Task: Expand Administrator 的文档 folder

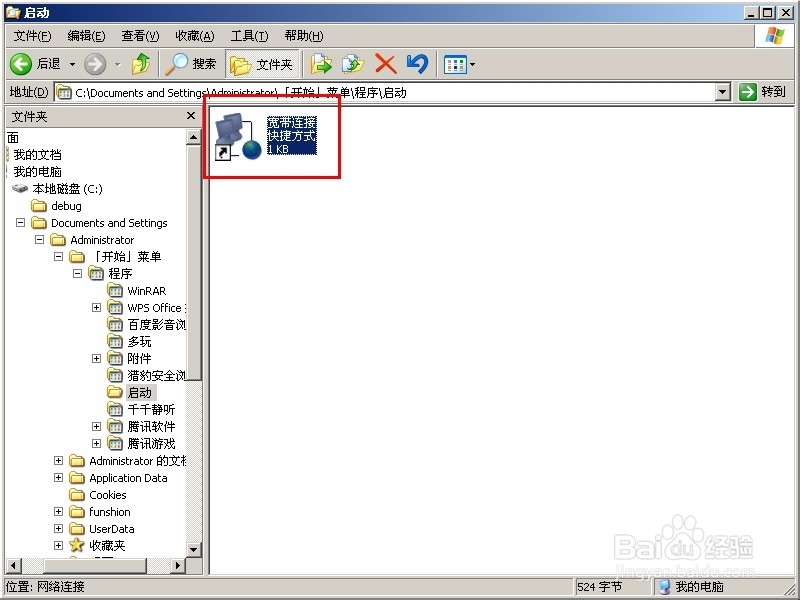Action: (x=59, y=461)
